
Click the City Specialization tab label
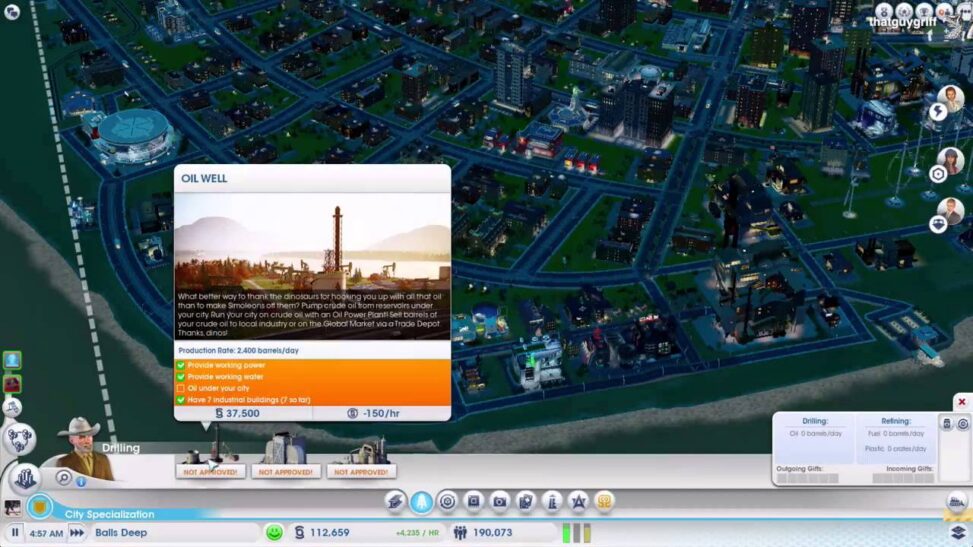coord(109,514)
